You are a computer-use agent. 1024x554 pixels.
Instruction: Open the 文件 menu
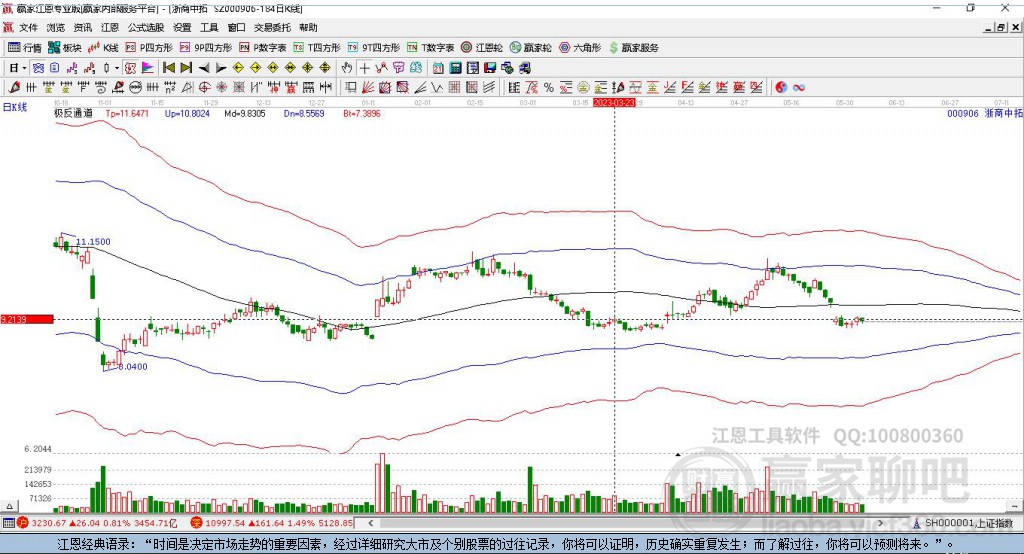click(28, 27)
